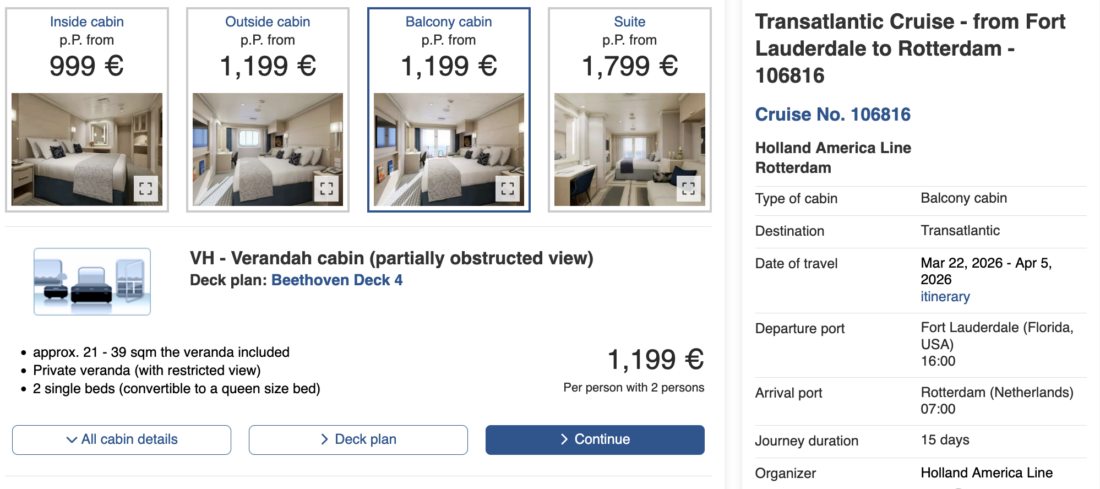Open the Deck plan button

[358, 439]
